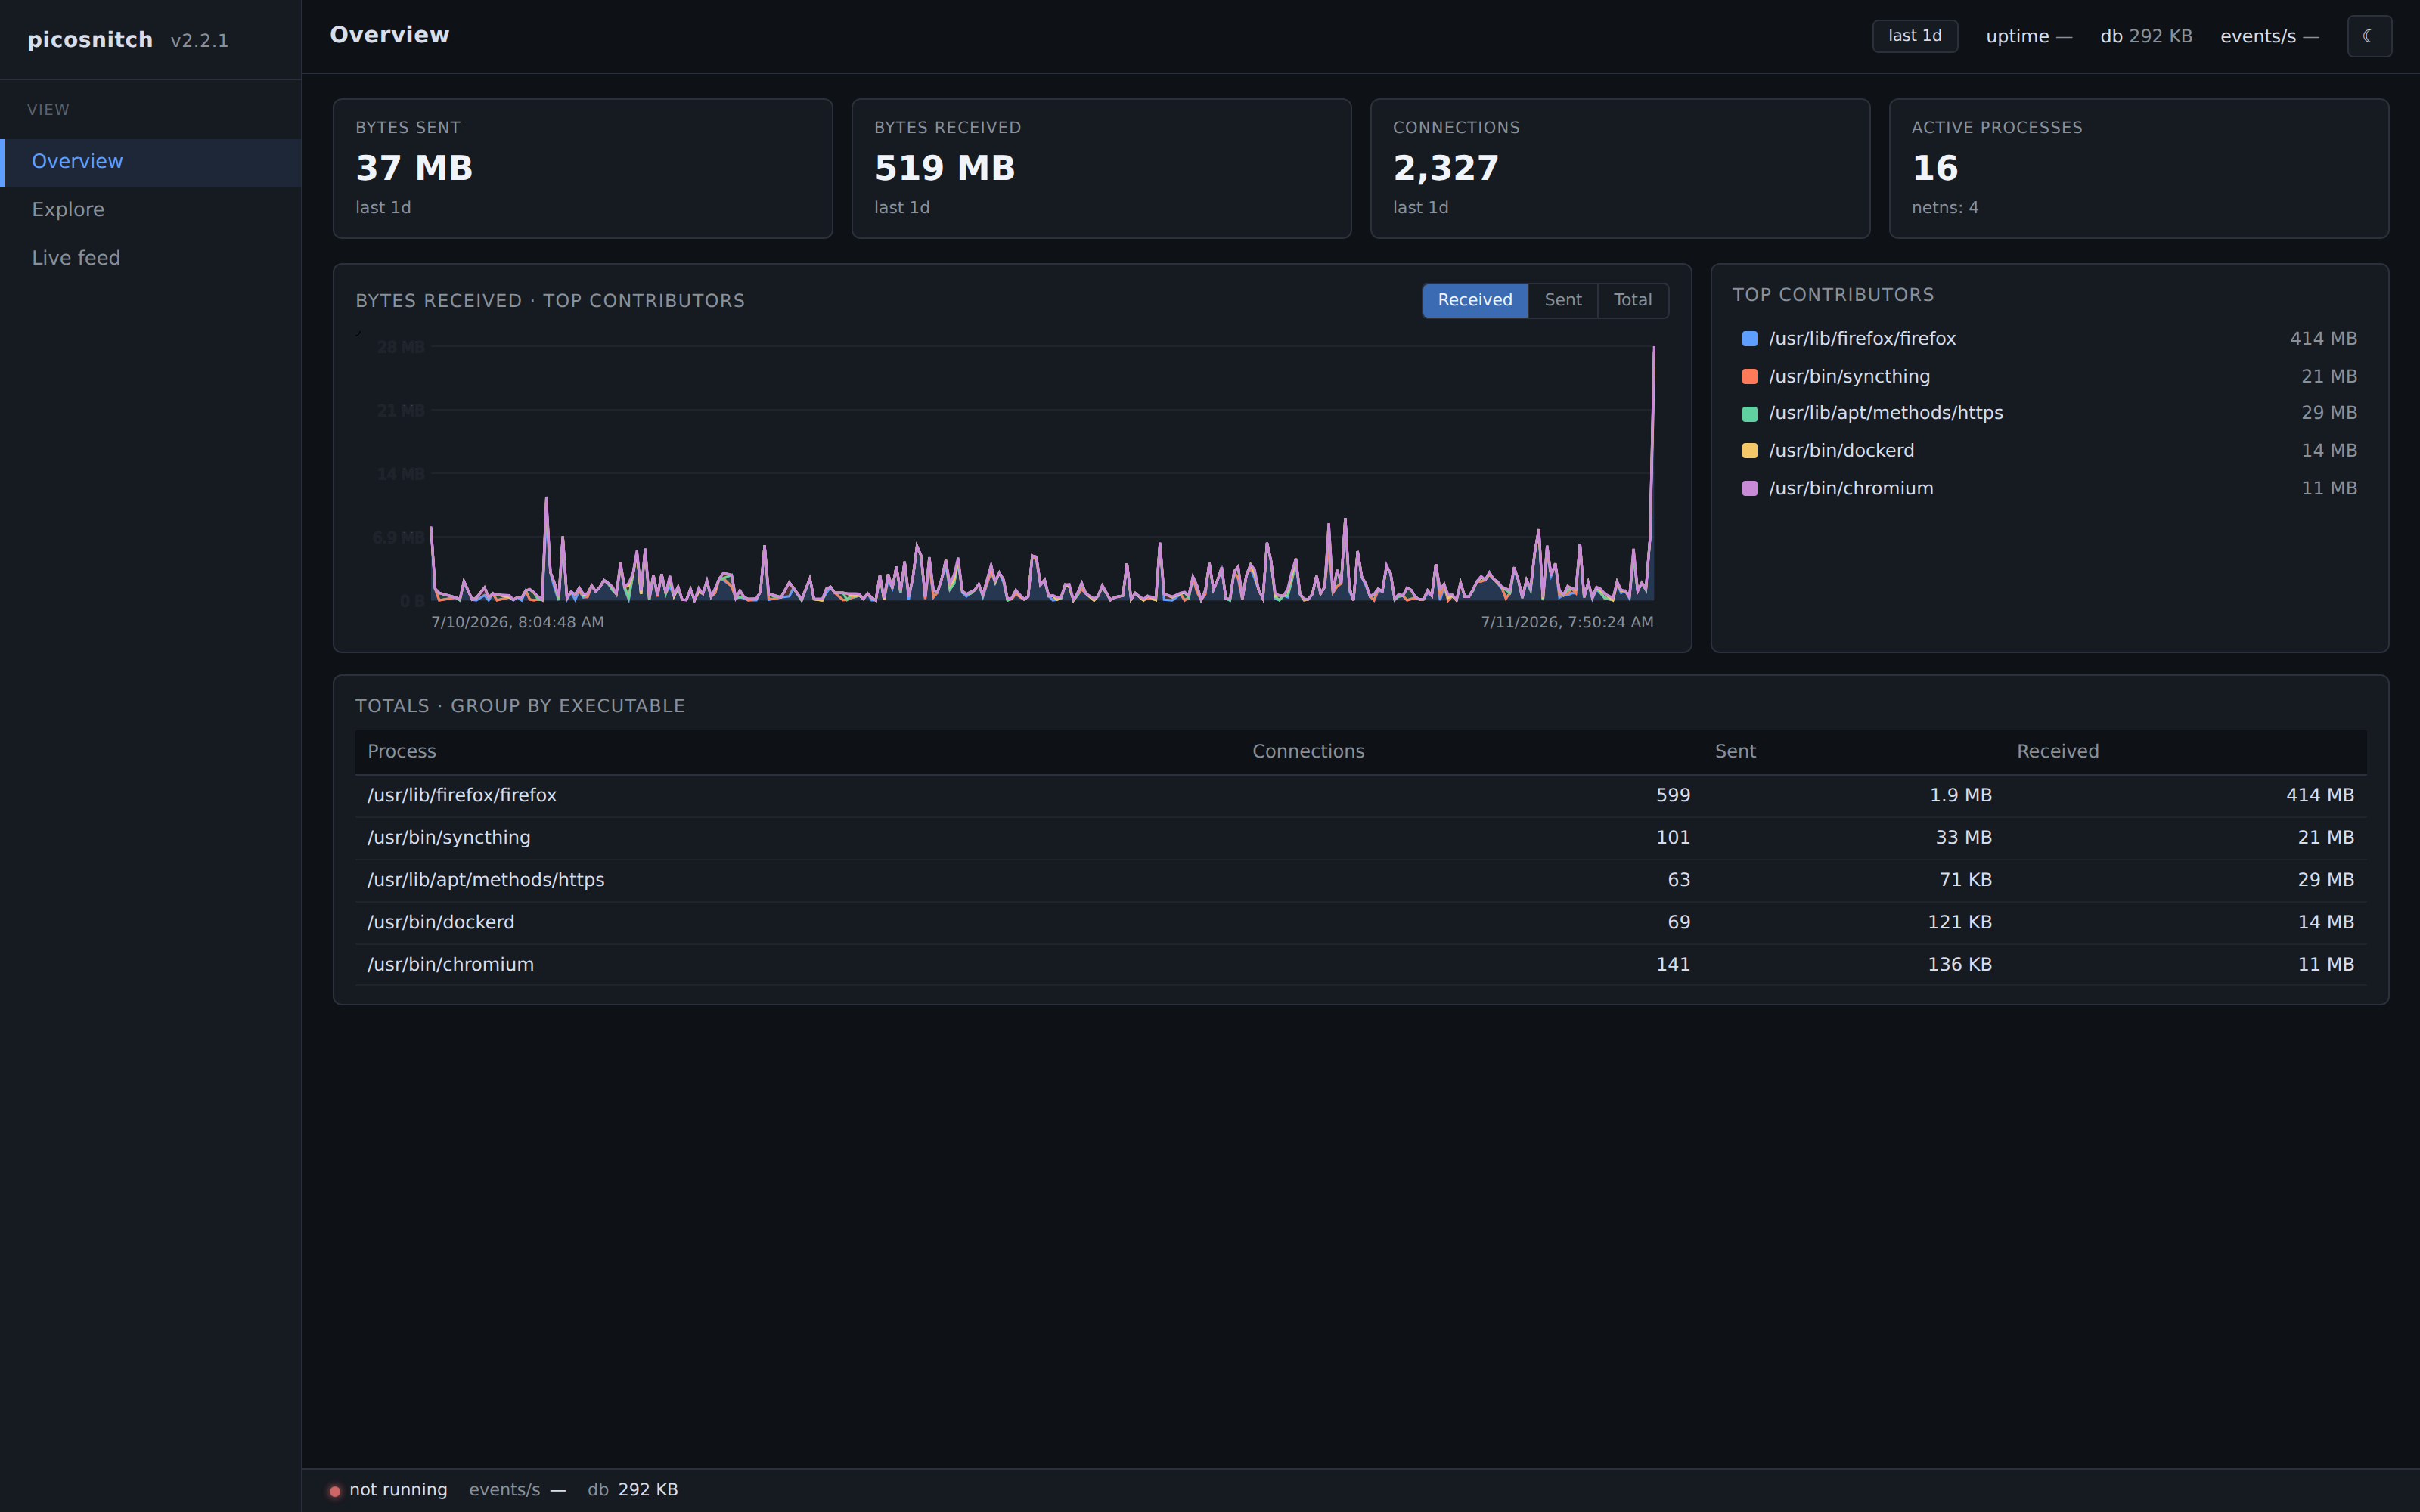
Task: Open the Explore view in sidebar
Action: tap(151, 210)
